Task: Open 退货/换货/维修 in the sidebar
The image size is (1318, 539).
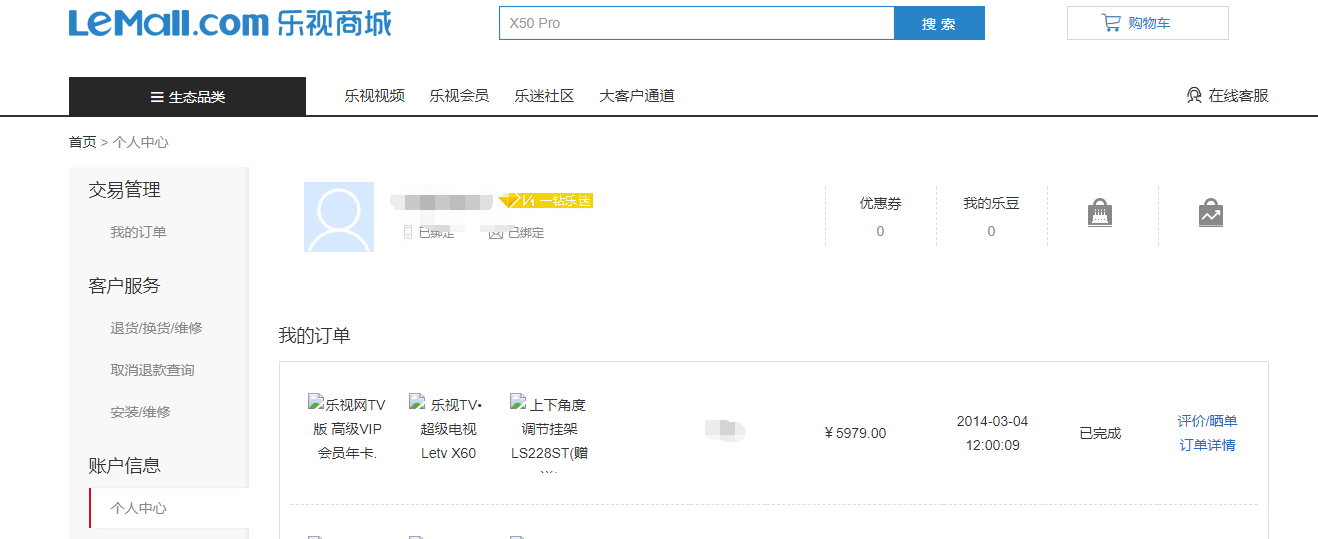Action: (x=156, y=328)
